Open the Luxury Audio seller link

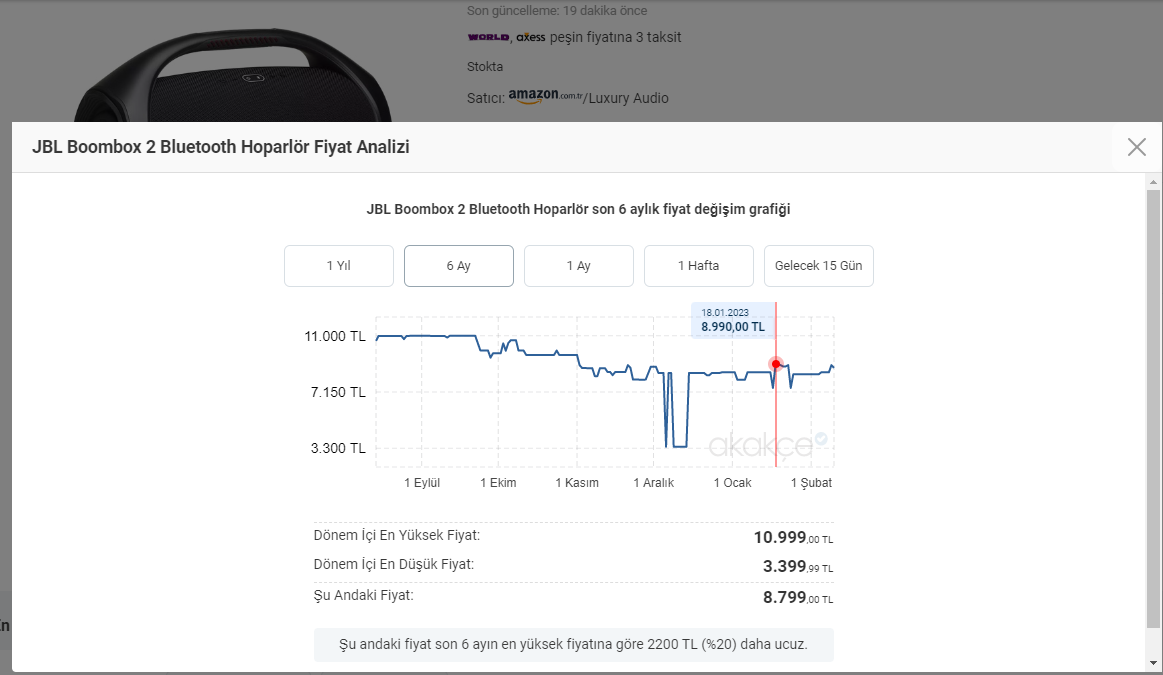click(x=629, y=98)
